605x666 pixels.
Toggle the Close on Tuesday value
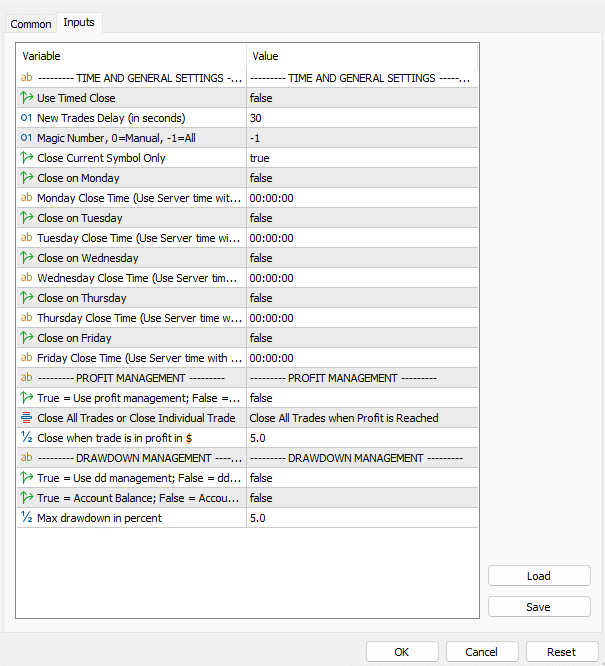coord(362,218)
